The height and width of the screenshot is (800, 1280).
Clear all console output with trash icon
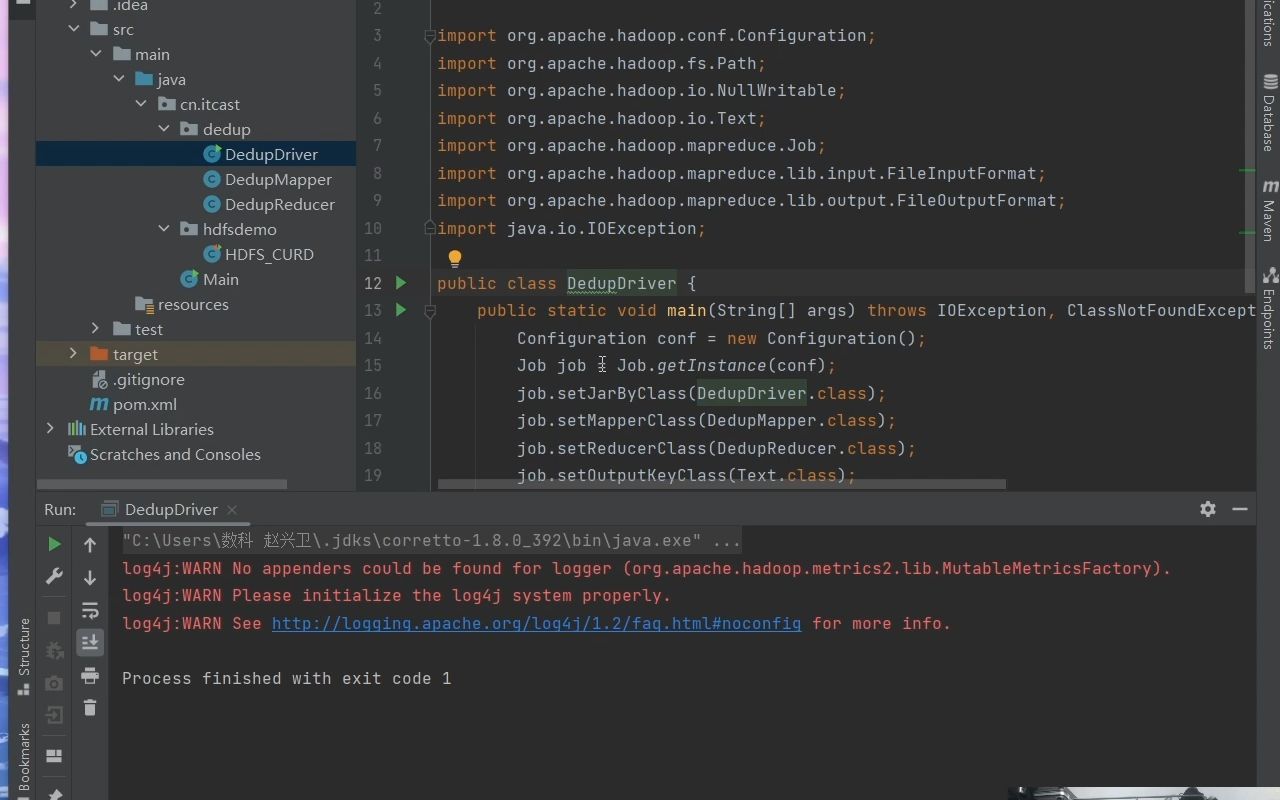coord(90,708)
